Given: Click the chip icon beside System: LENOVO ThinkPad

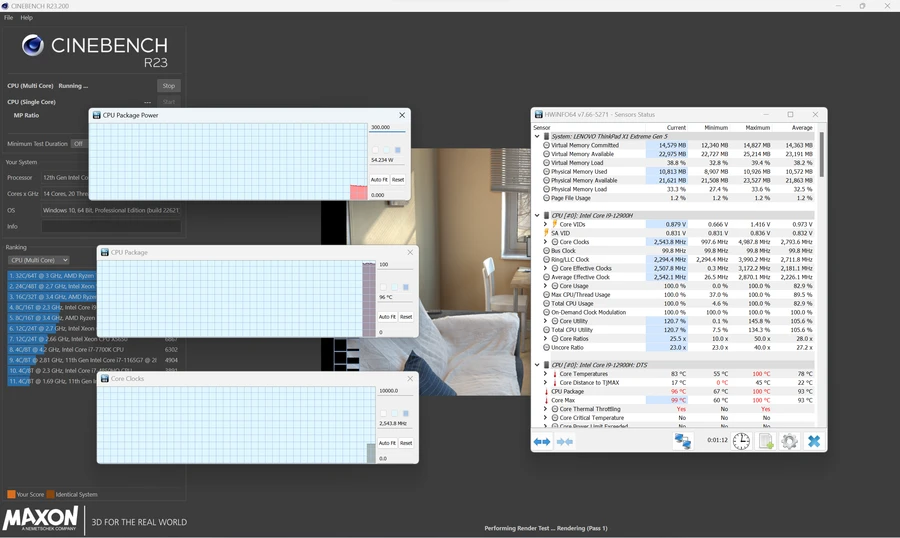Looking at the screenshot, I should tap(546, 137).
